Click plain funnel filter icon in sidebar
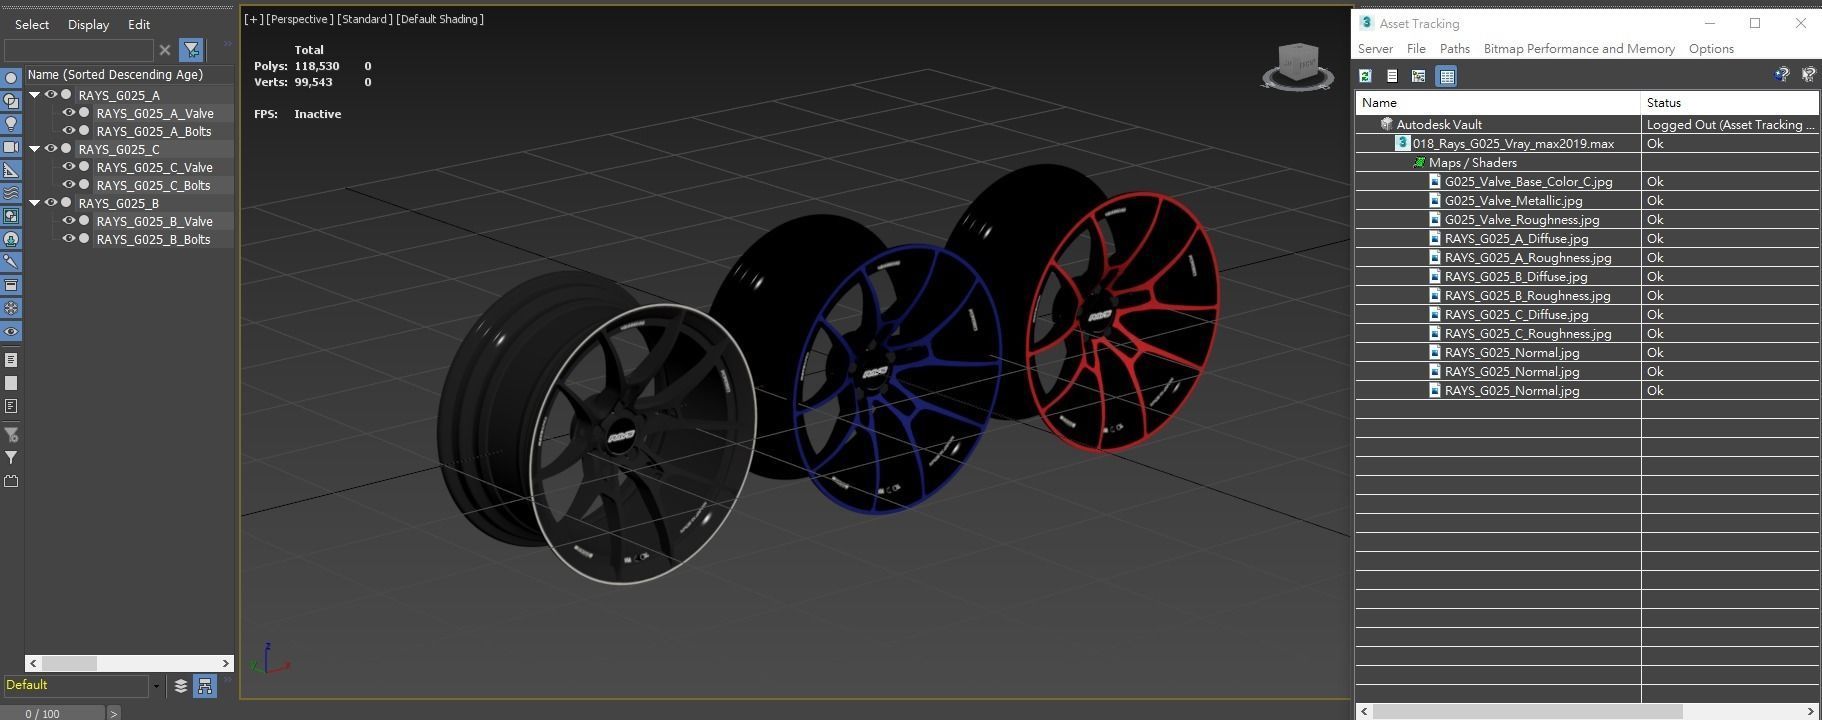1822x720 pixels. (x=11, y=457)
